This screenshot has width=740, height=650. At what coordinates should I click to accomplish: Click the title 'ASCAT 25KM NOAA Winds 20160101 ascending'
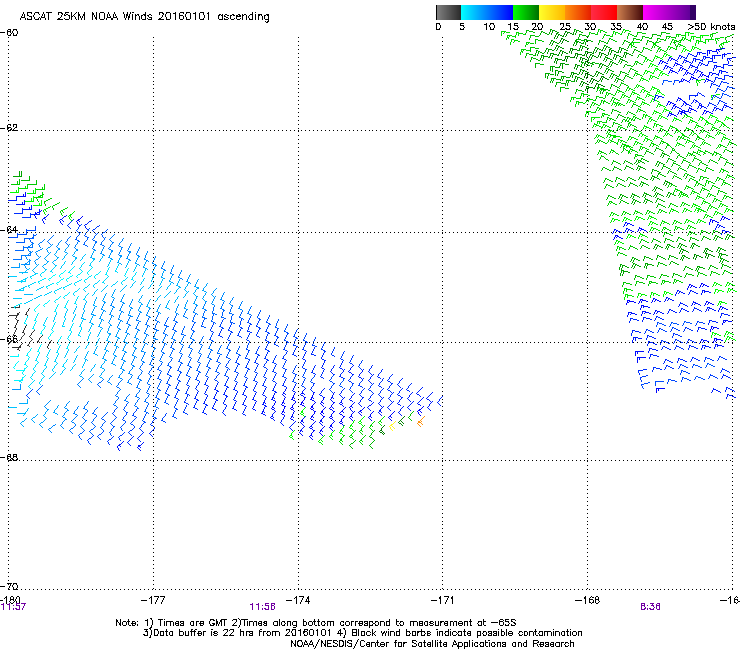coord(144,17)
